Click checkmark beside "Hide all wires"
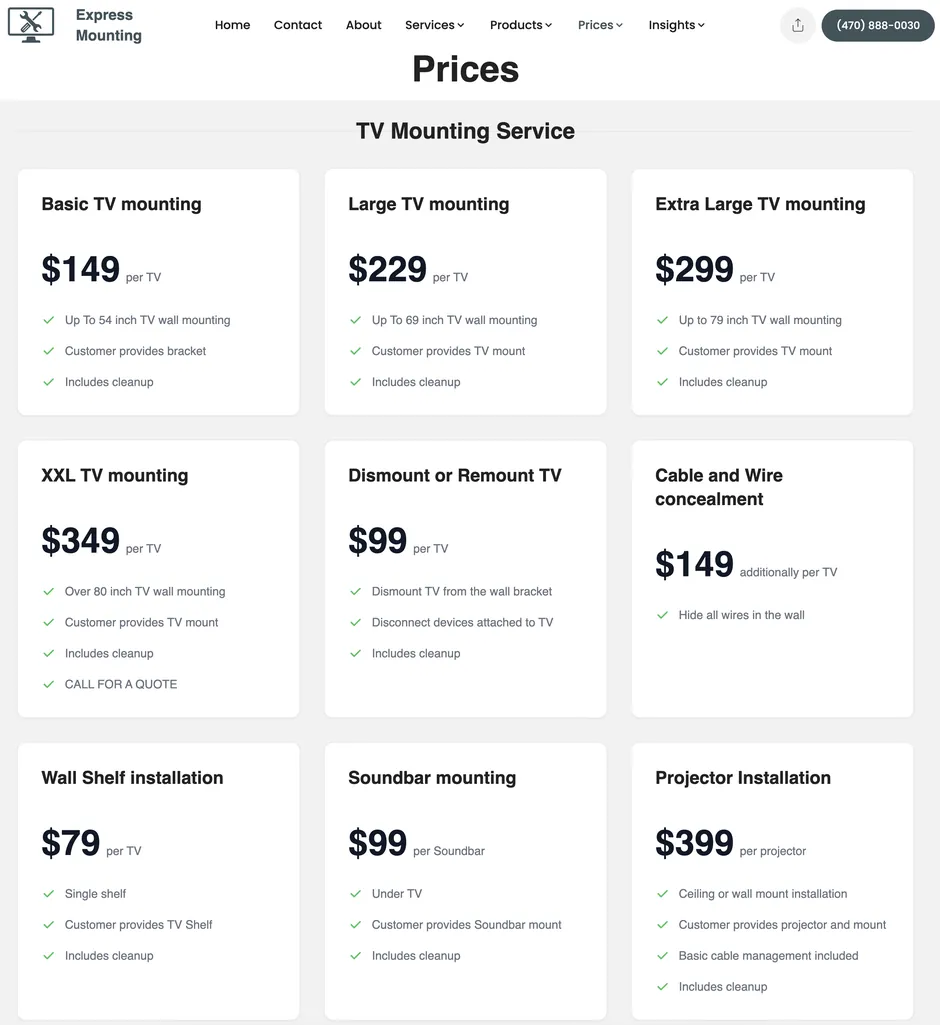 [662, 615]
